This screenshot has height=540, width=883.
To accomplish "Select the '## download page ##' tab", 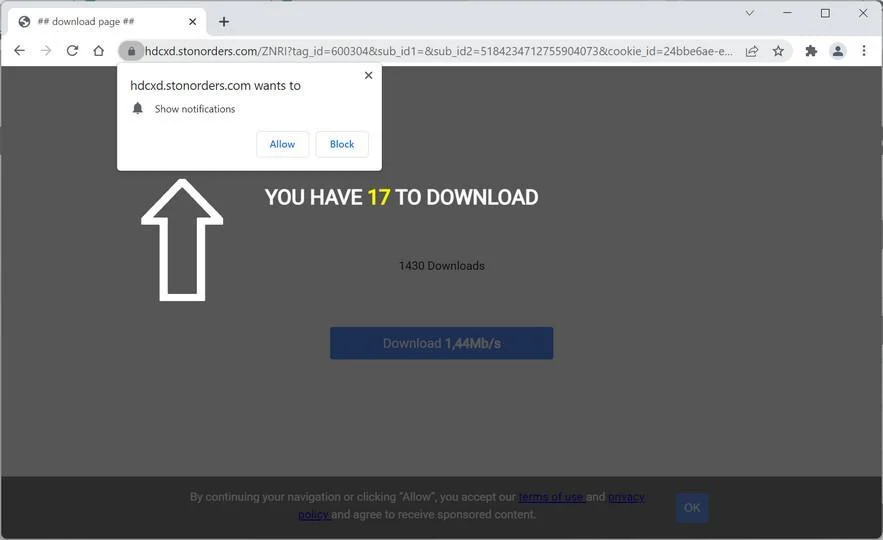I will 107,22.
